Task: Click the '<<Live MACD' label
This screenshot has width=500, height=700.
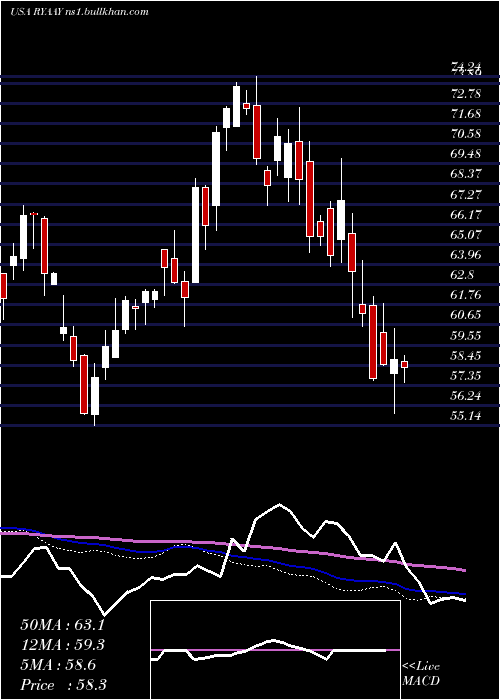Action: (x=421, y=674)
